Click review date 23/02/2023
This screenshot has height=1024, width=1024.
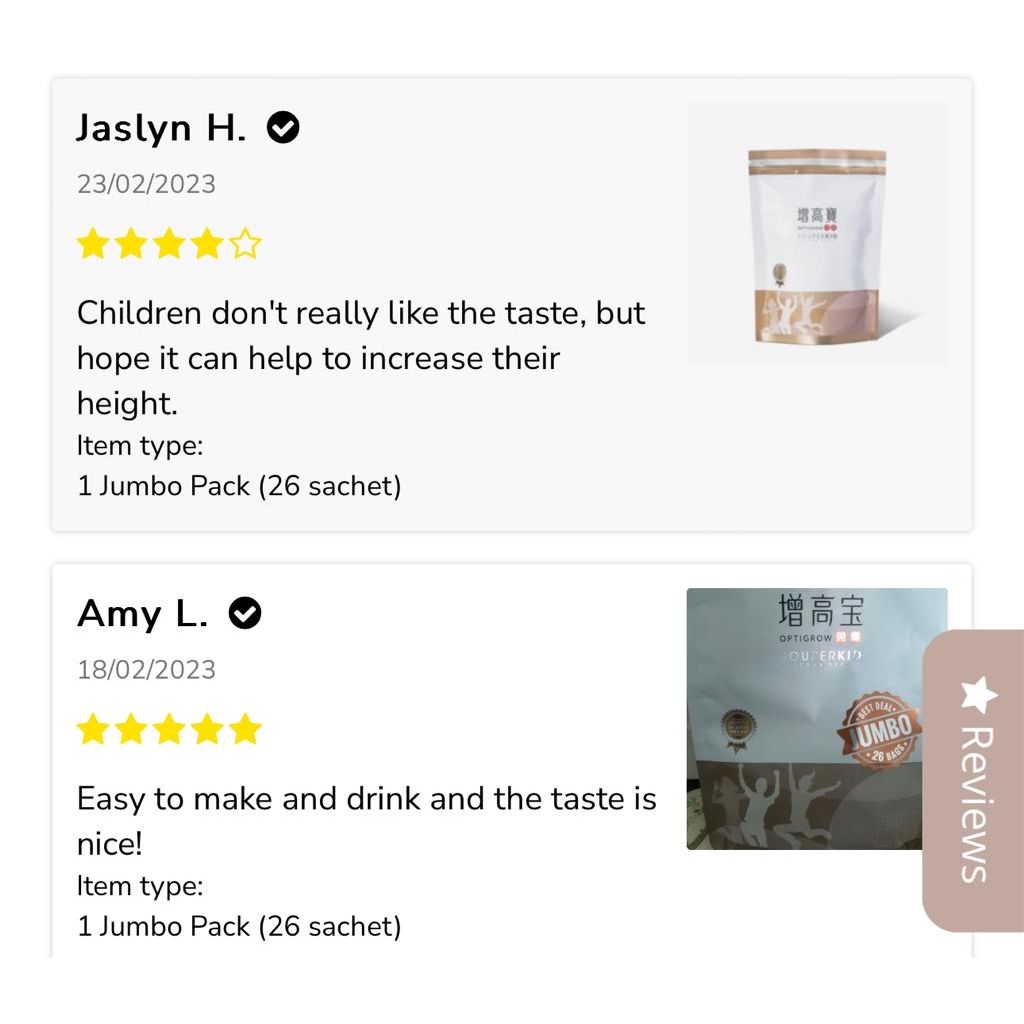(x=146, y=184)
